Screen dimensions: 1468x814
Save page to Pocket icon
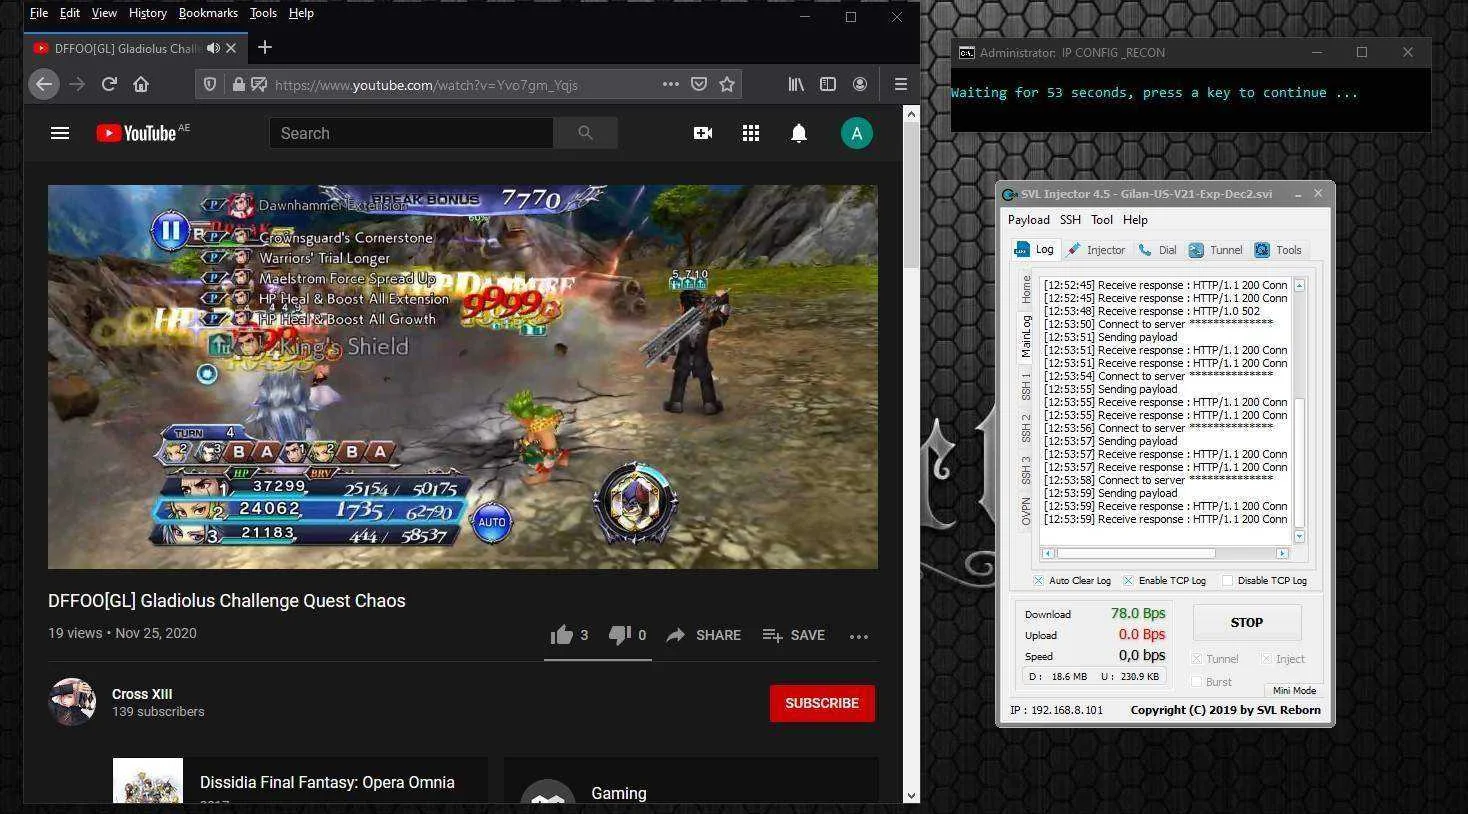pos(699,85)
